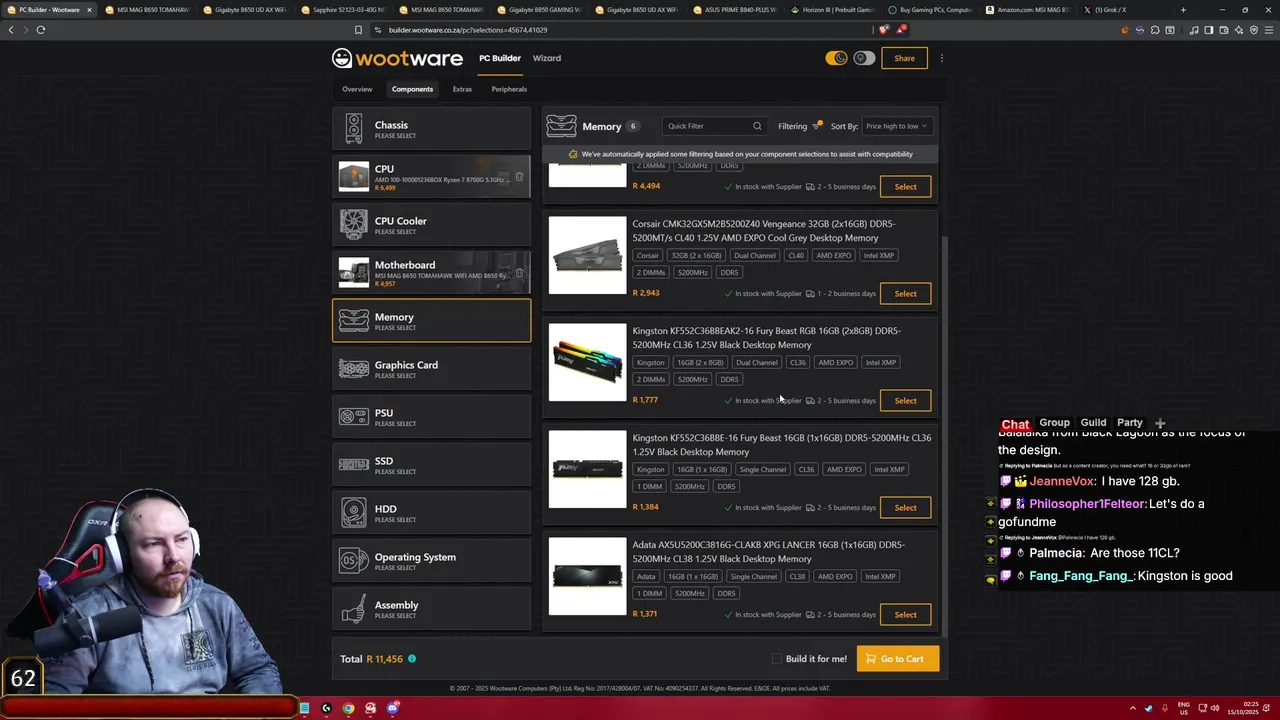This screenshot has height=720, width=1280.
Task: Click the Wootware smiley logo
Action: 342,58
